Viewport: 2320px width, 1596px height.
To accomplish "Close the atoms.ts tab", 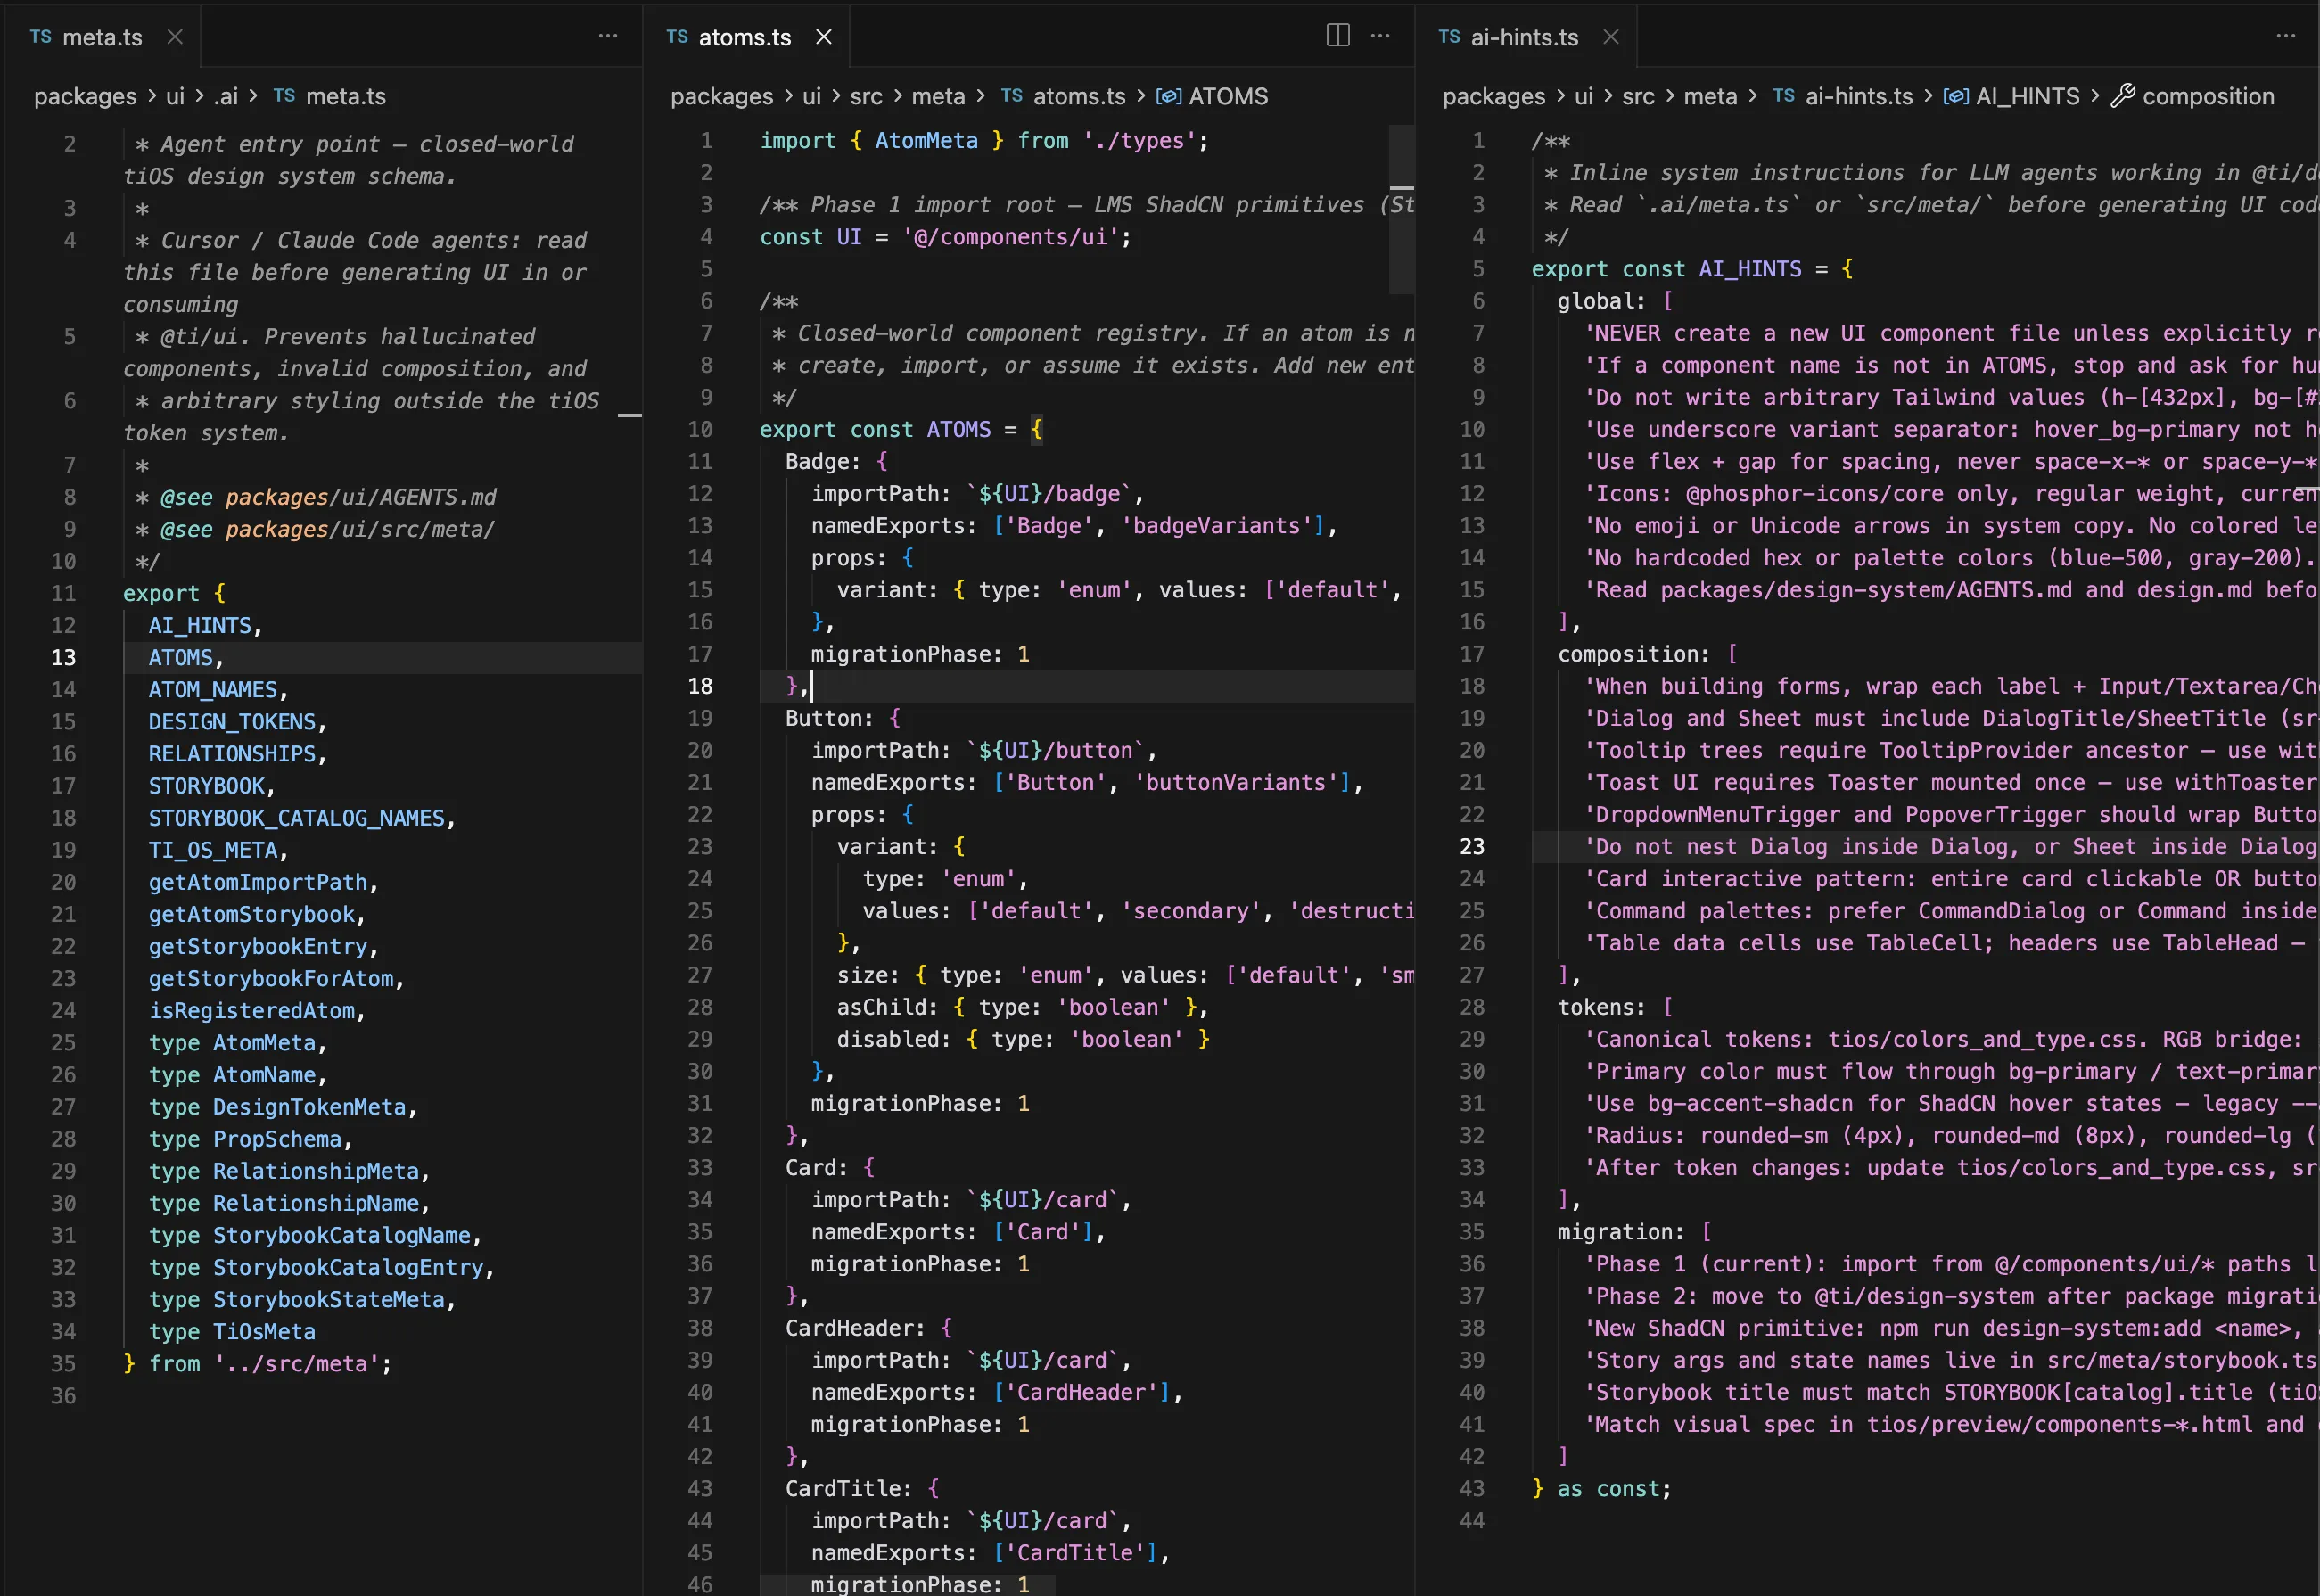I will coord(824,37).
